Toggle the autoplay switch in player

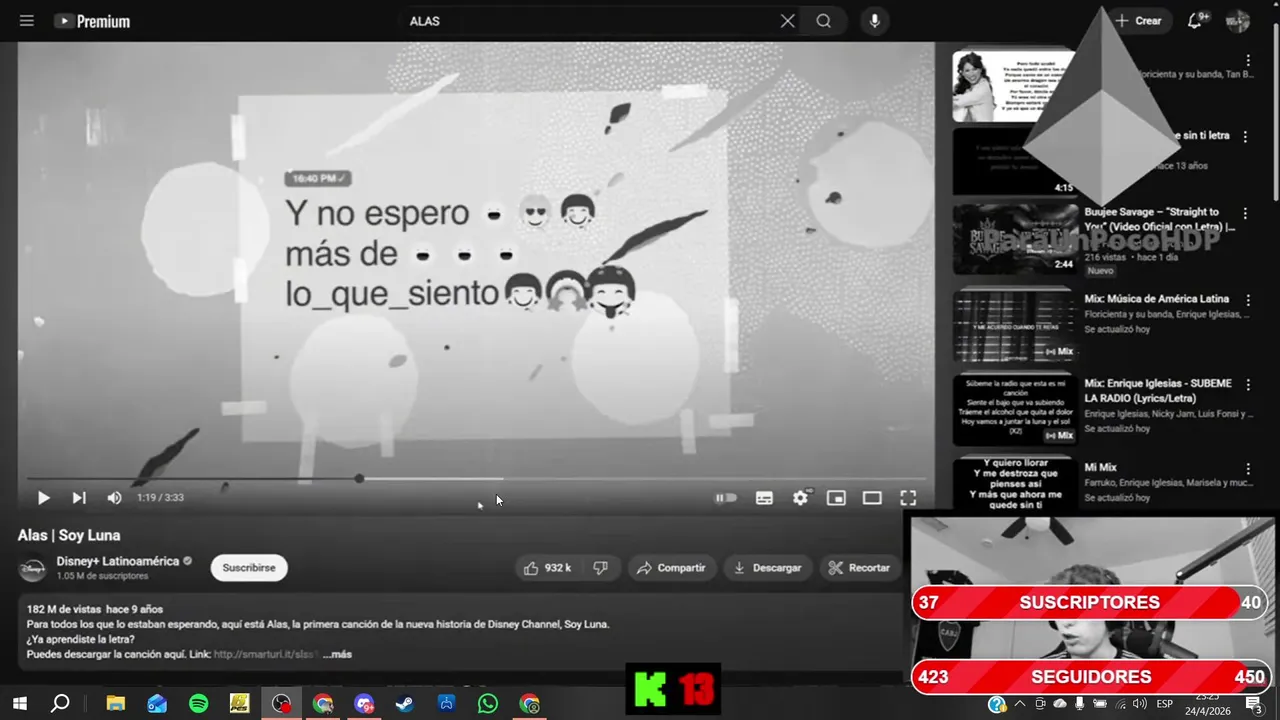point(726,498)
